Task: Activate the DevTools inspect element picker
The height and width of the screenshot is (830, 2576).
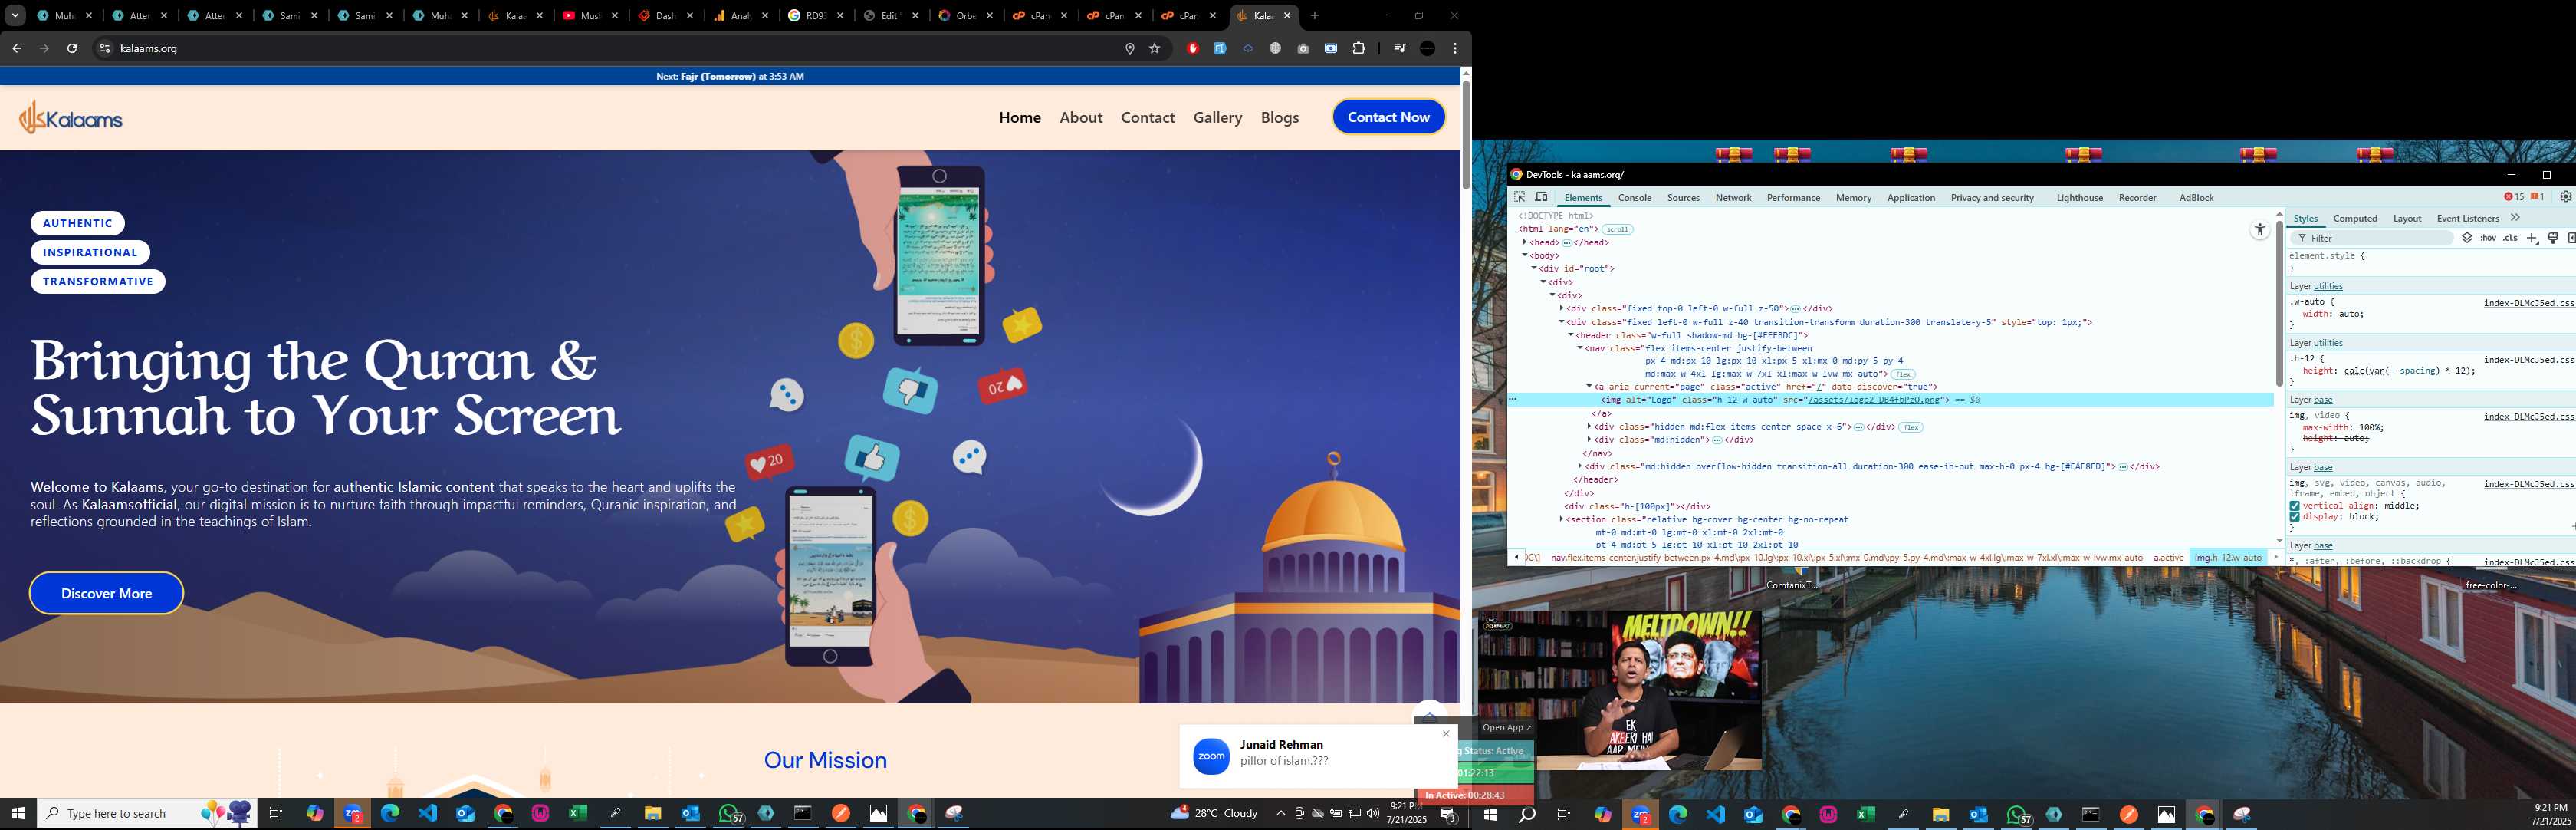Action: point(1520,197)
